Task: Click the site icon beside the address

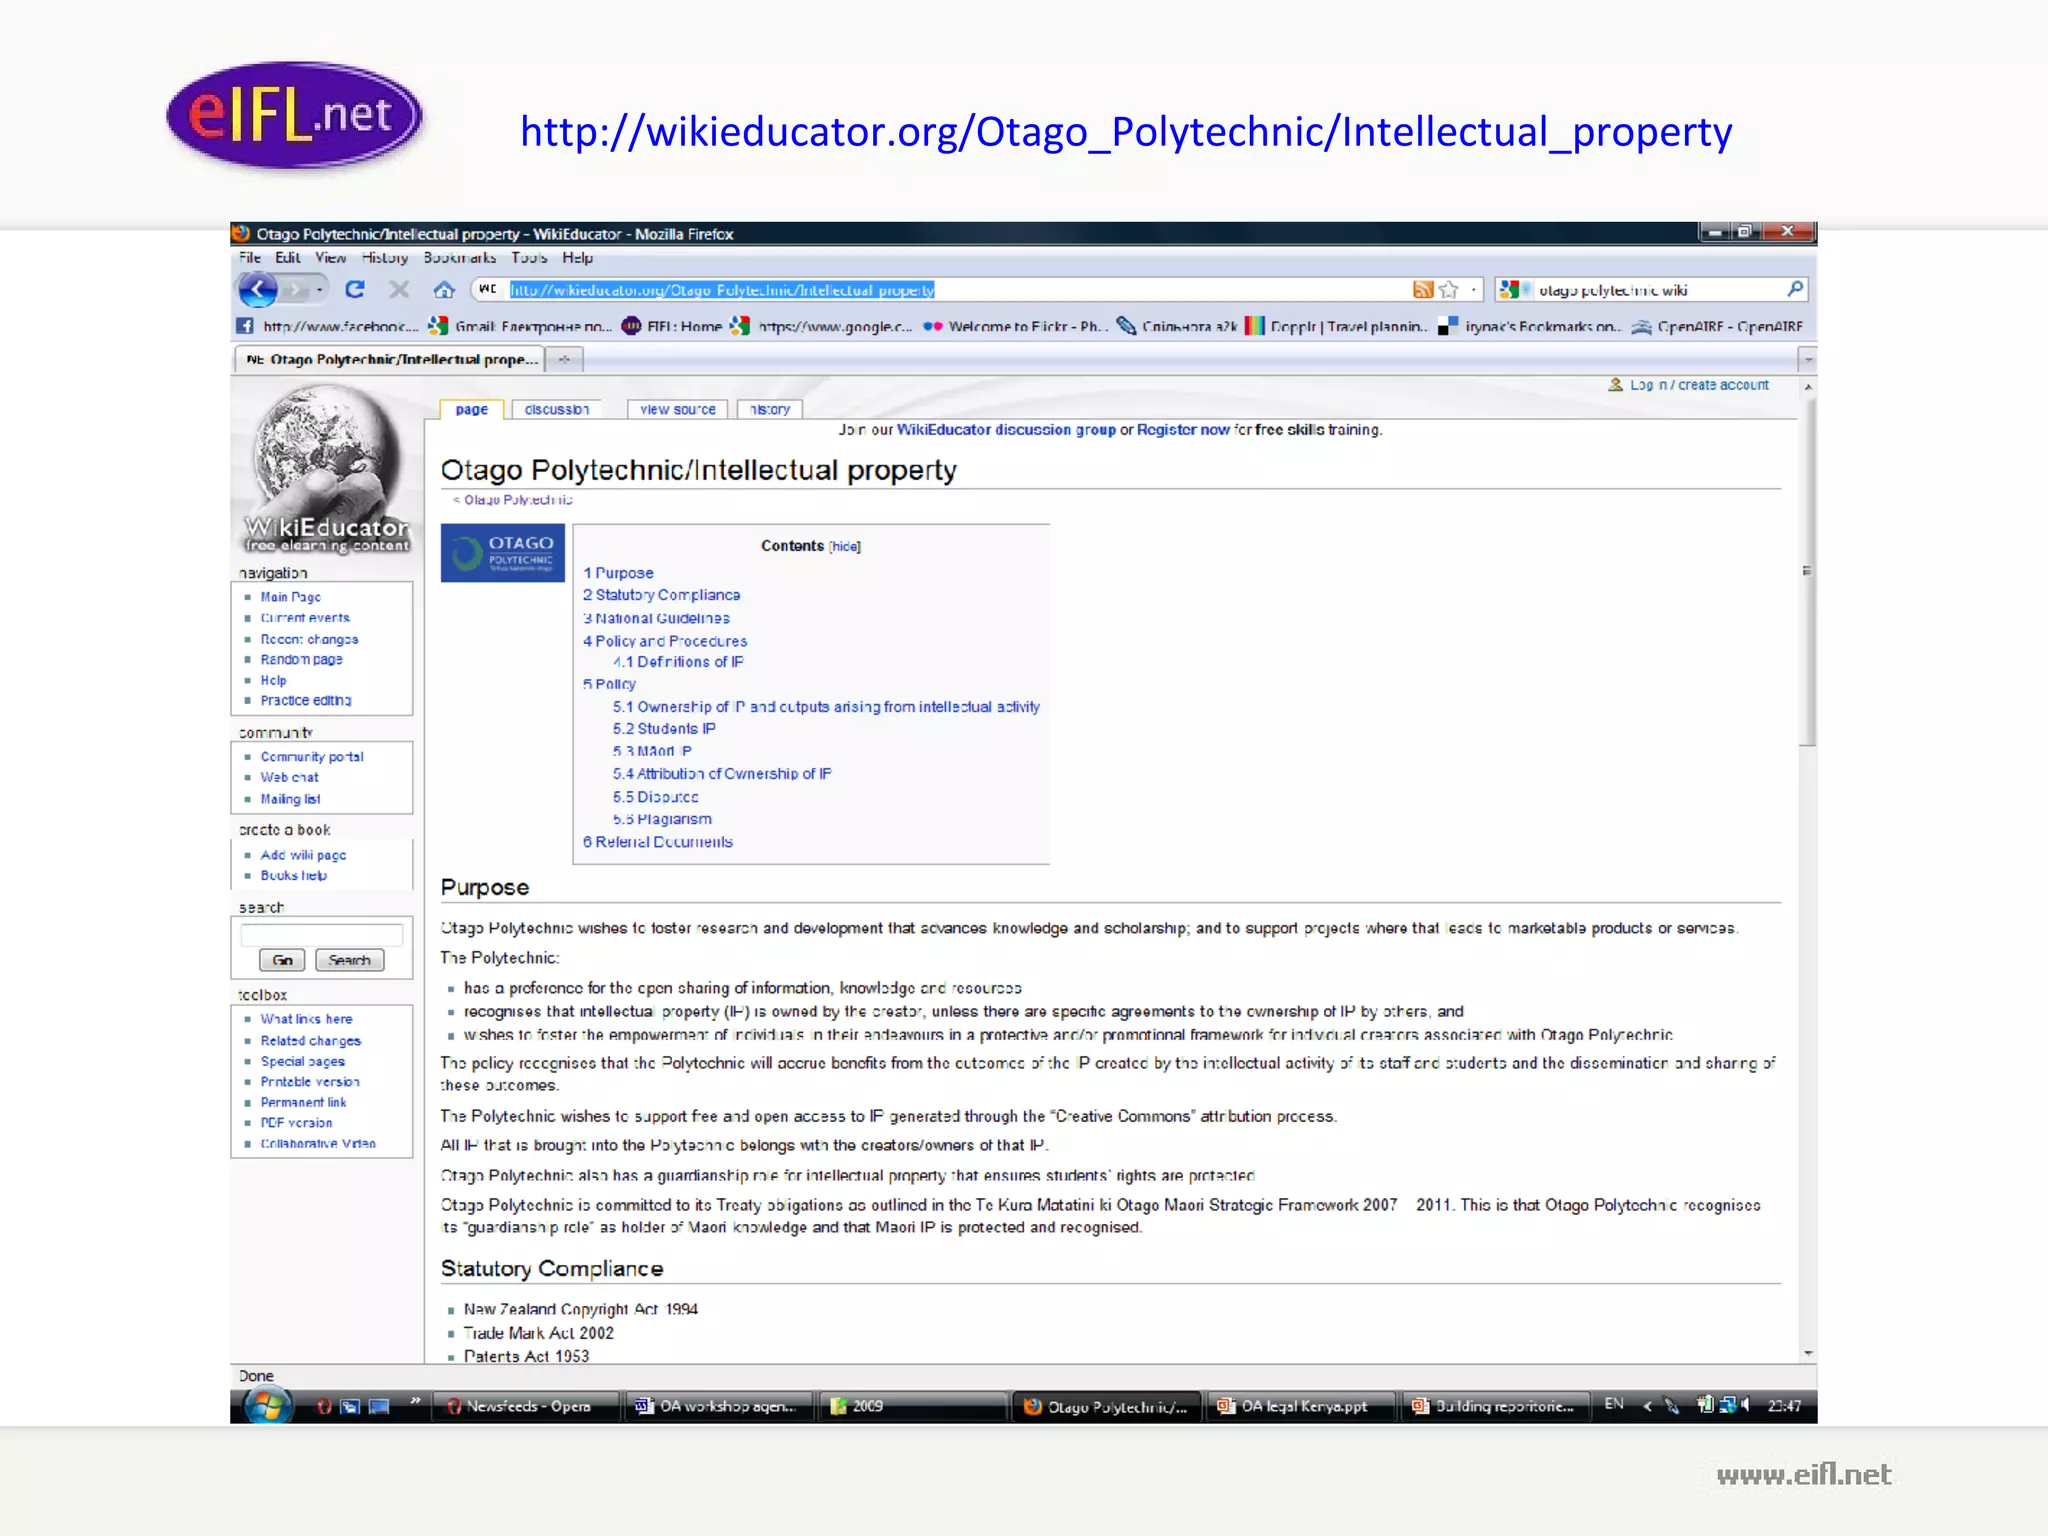Action: [488, 289]
